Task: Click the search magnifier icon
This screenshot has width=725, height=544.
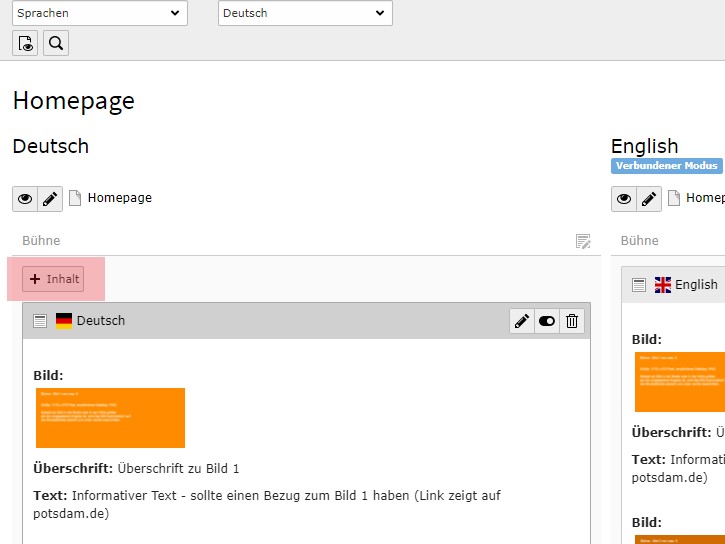Action: [56, 43]
